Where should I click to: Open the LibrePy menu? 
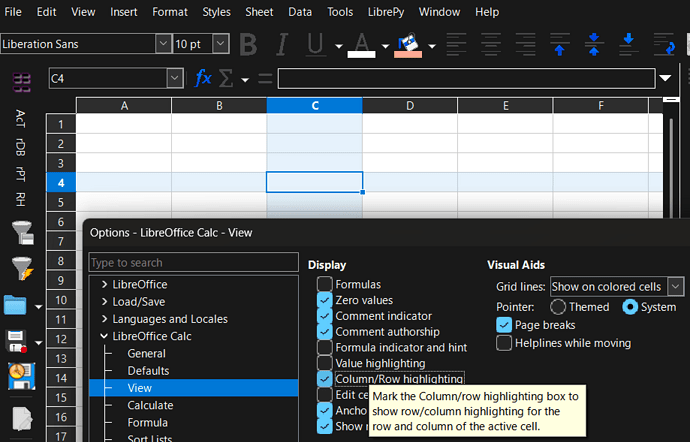(386, 12)
